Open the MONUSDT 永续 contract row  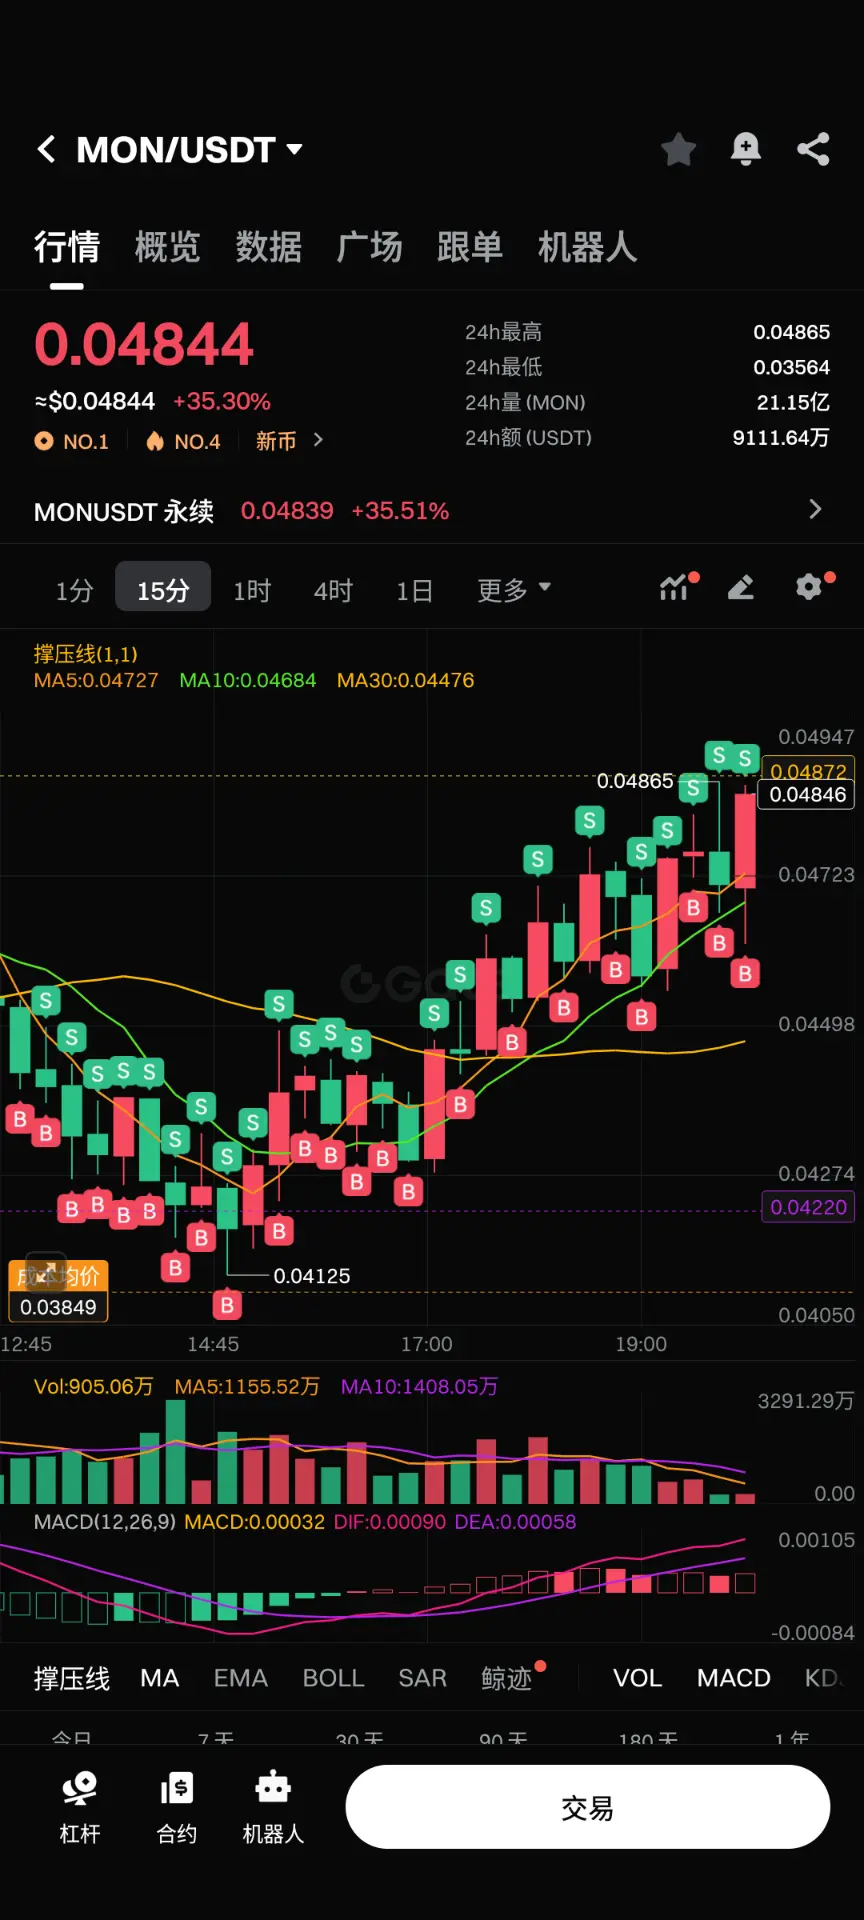pos(432,511)
